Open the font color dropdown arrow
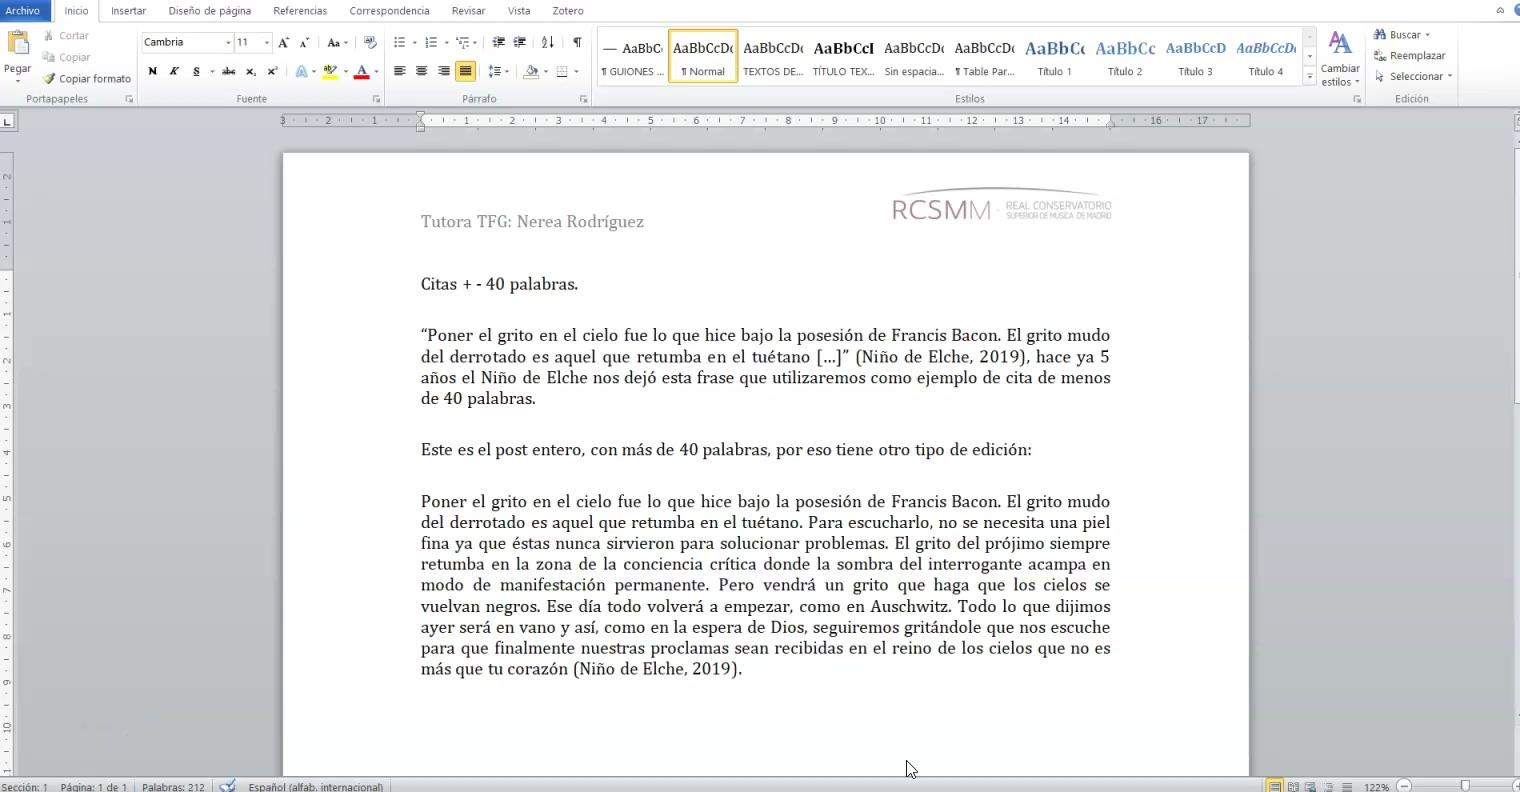 click(376, 72)
